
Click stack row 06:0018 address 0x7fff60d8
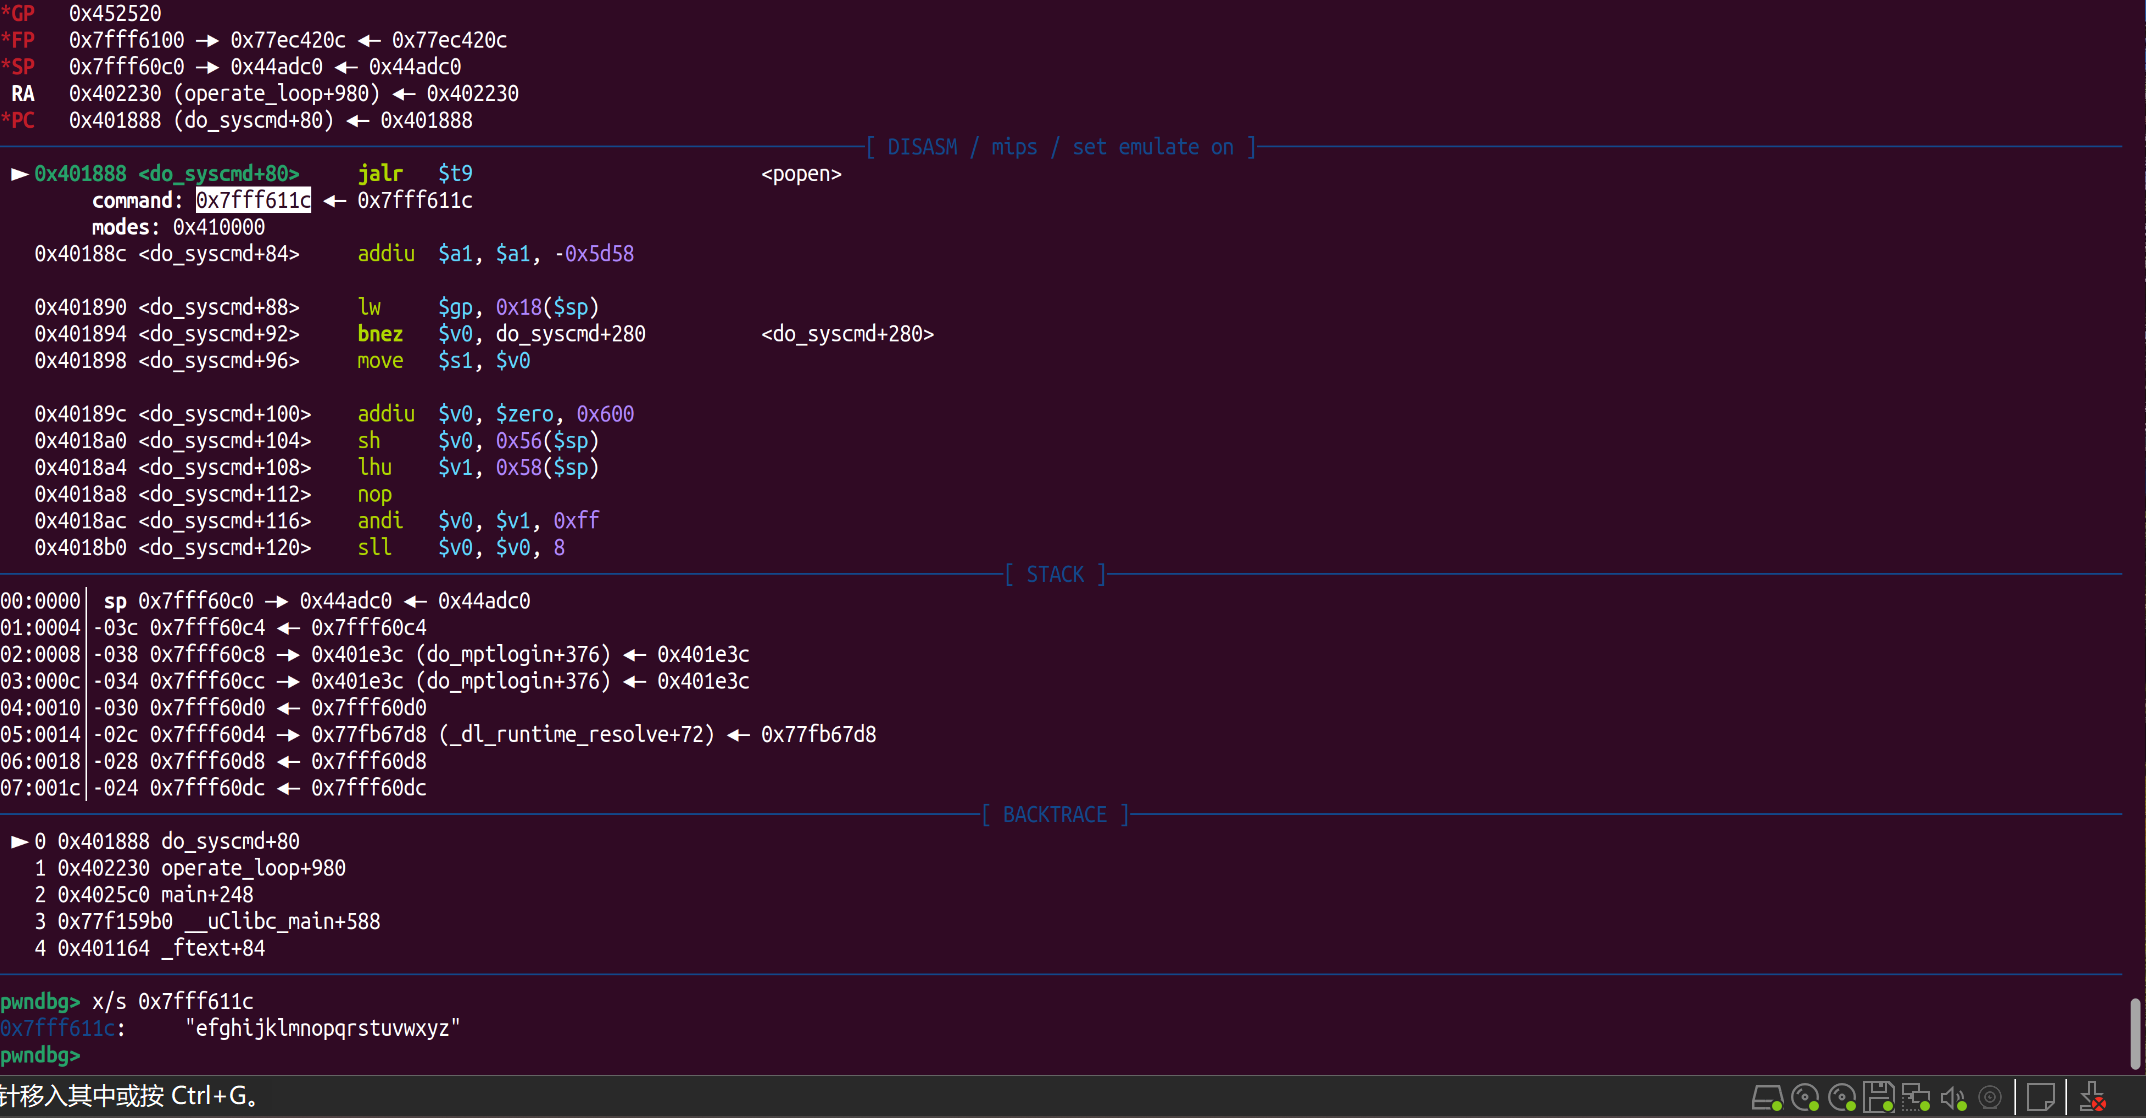click(207, 761)
